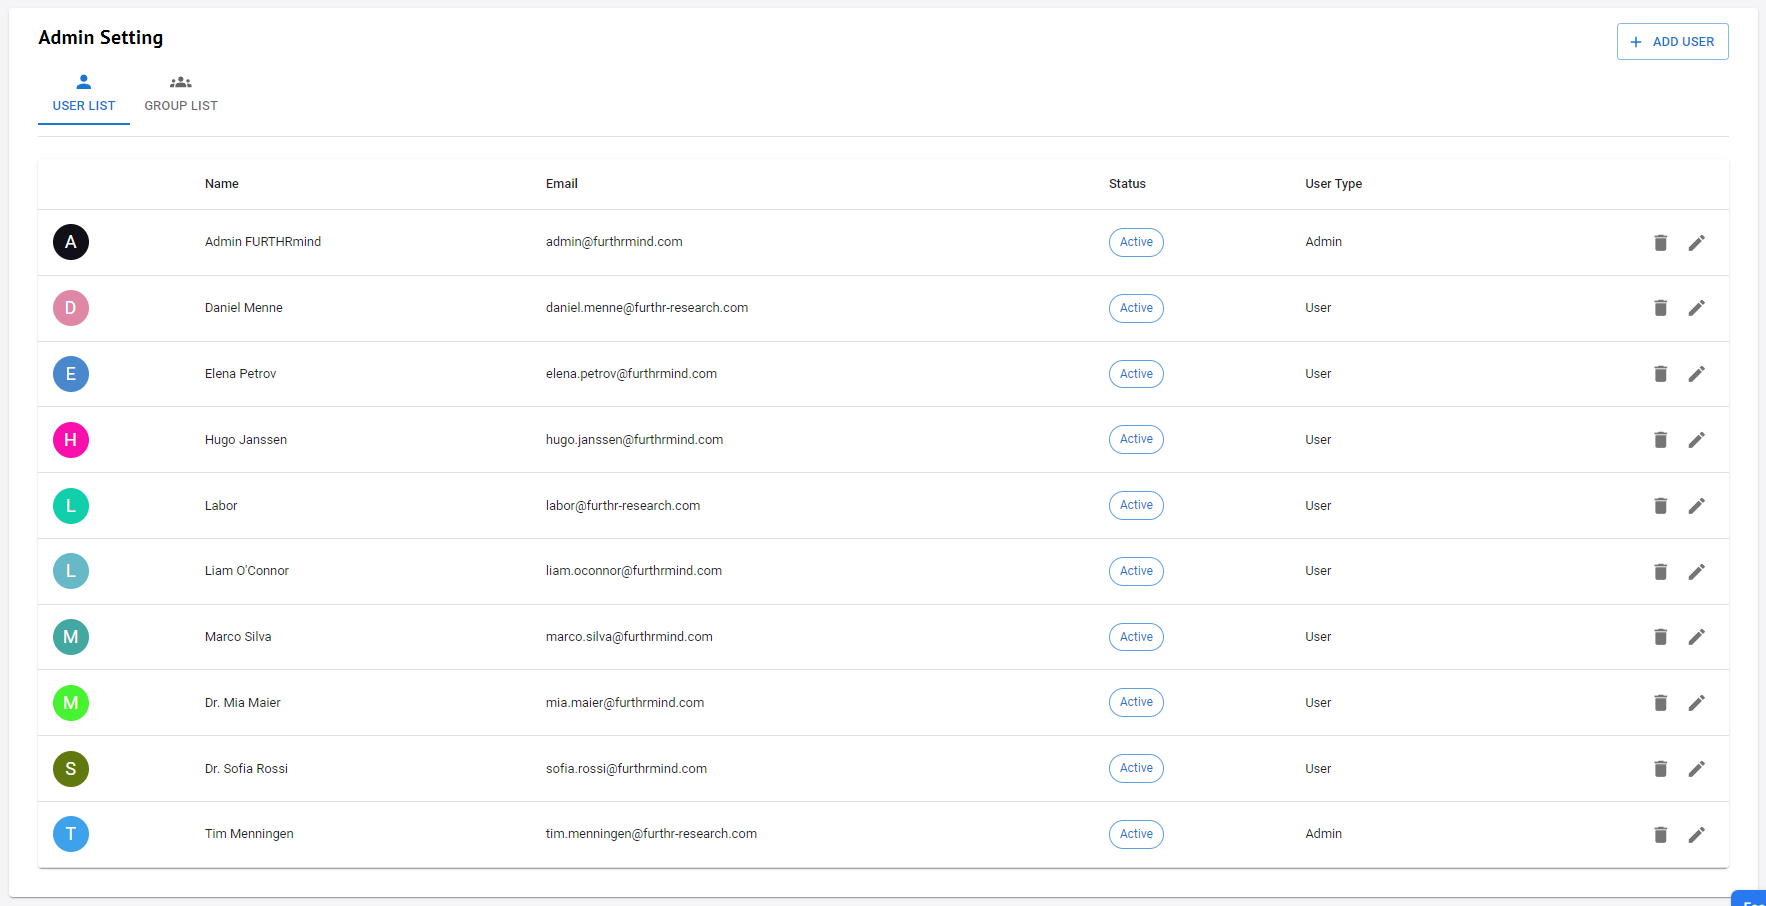Delete the Dr. Sofia Rossi user
Screen dimensions: 1766x906
pos(1661,768)
